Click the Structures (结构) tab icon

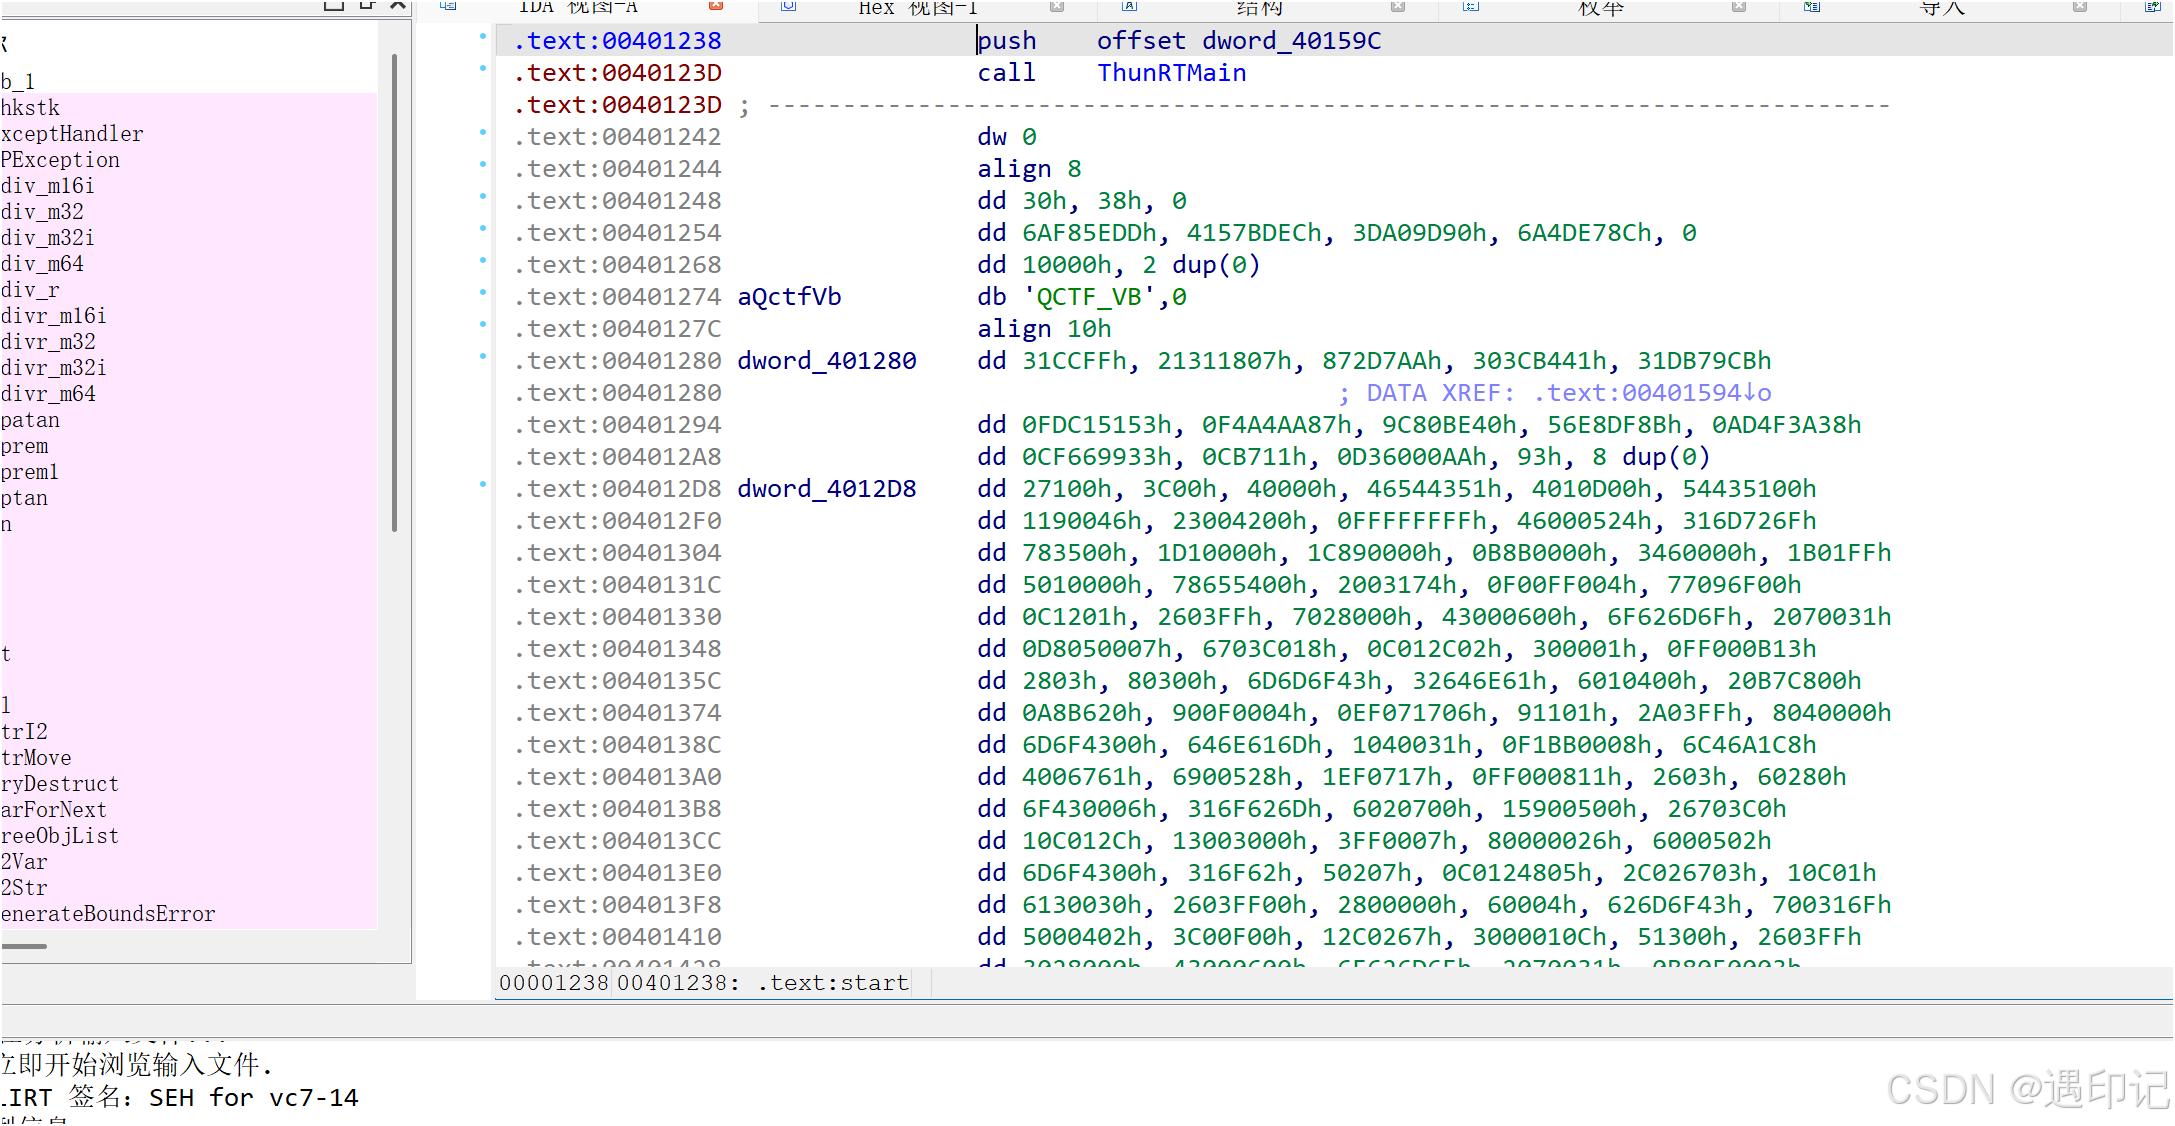pyautogui.click(x=1129, y=6)
